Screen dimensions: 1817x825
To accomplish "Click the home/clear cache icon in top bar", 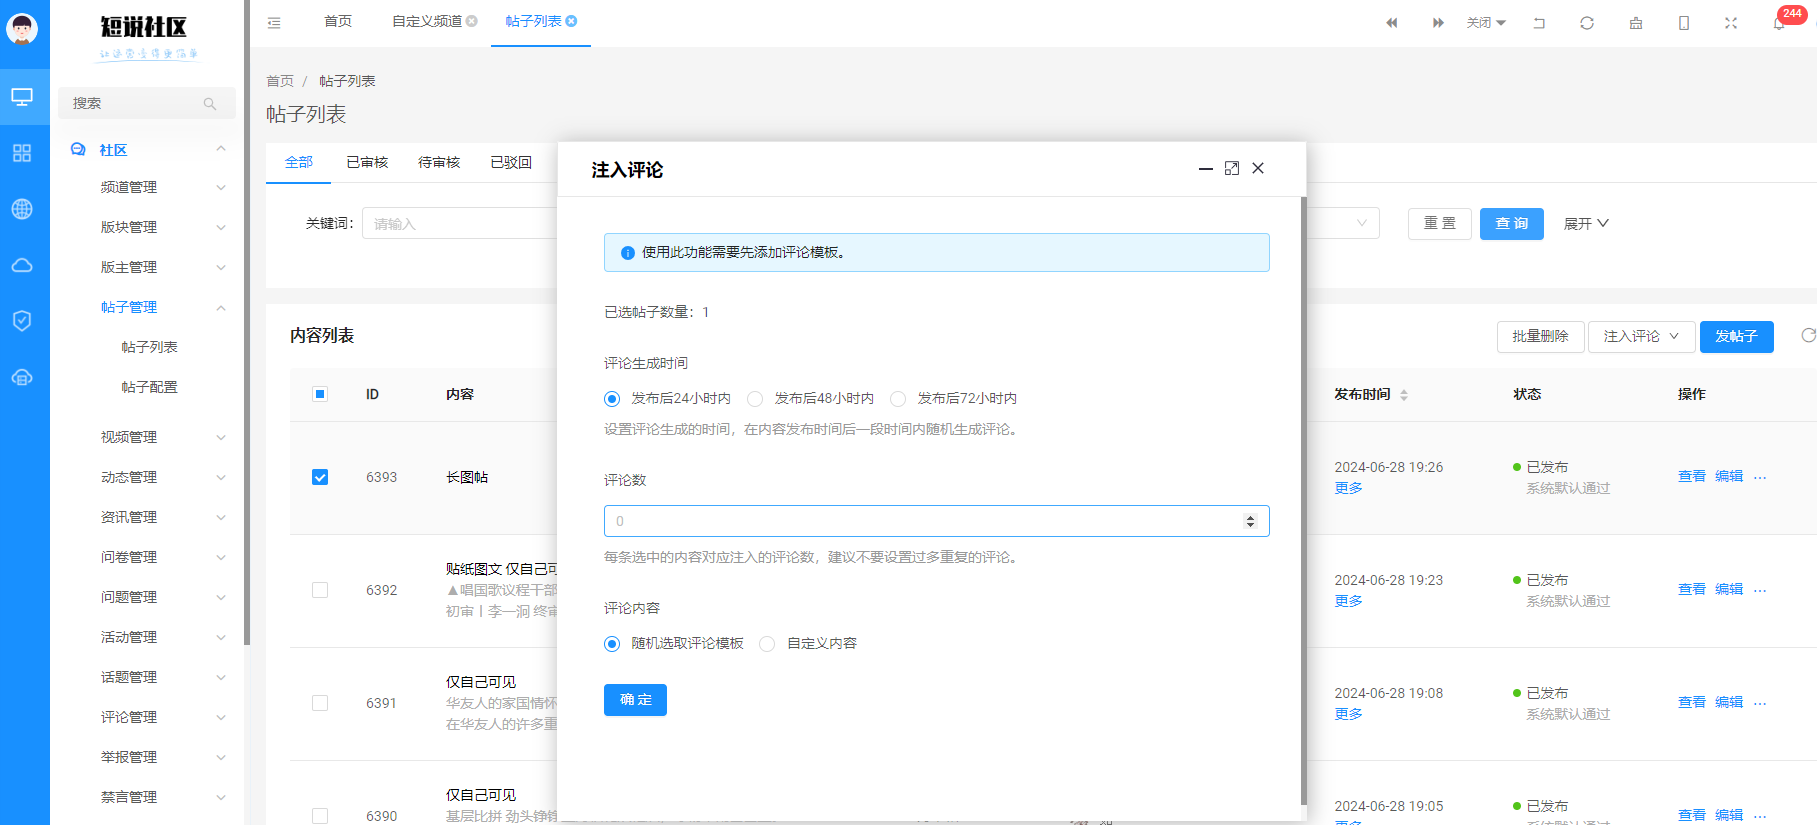I will tap(1636, 23).
